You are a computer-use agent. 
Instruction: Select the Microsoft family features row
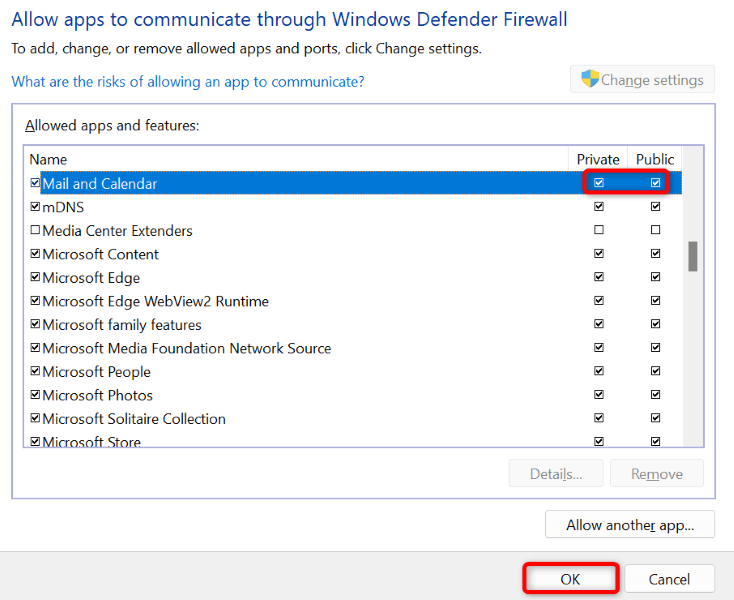pos(353,324)
